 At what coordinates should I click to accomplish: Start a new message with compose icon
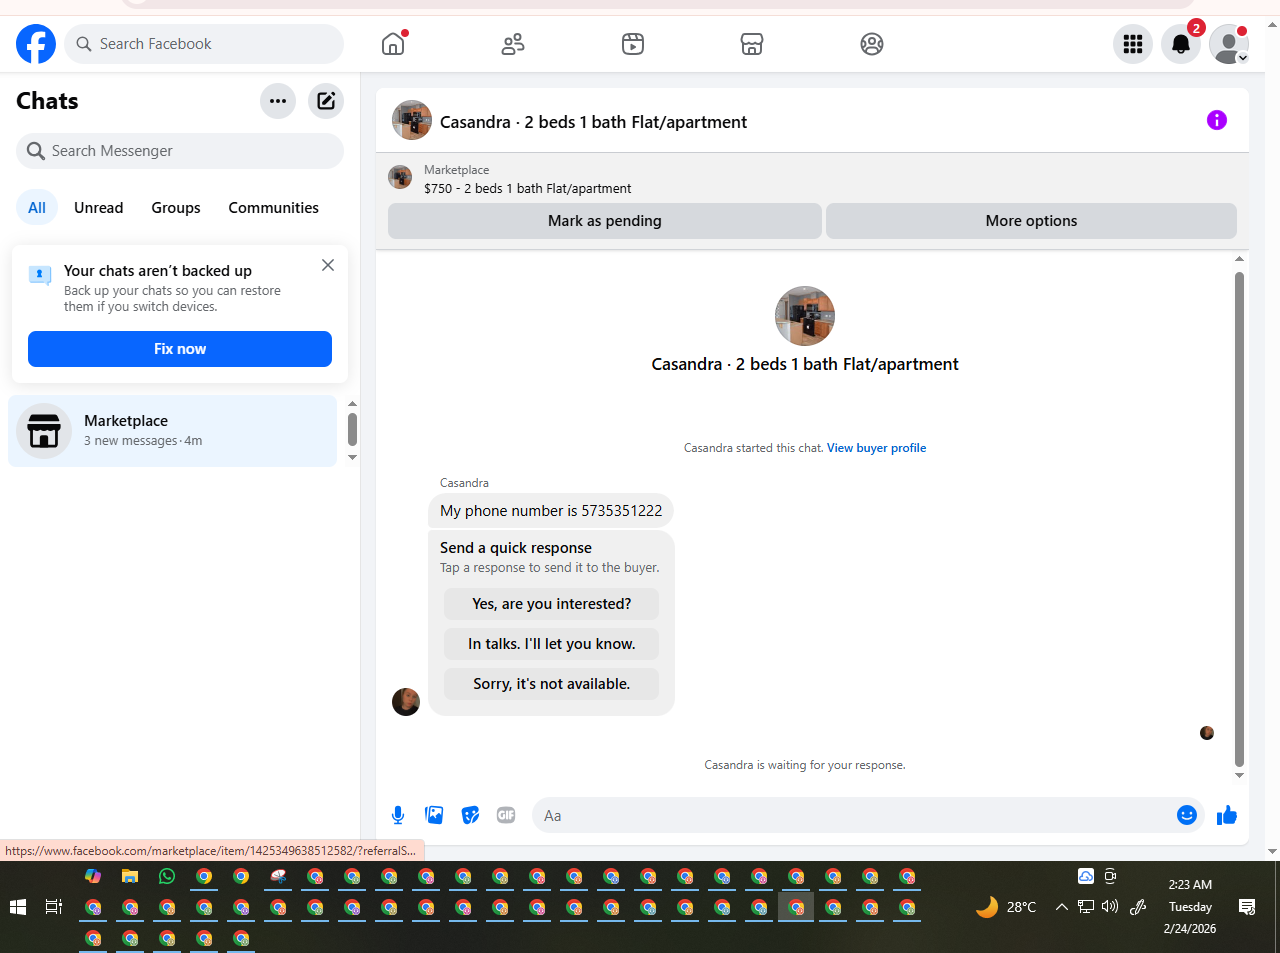coord(326,101)
